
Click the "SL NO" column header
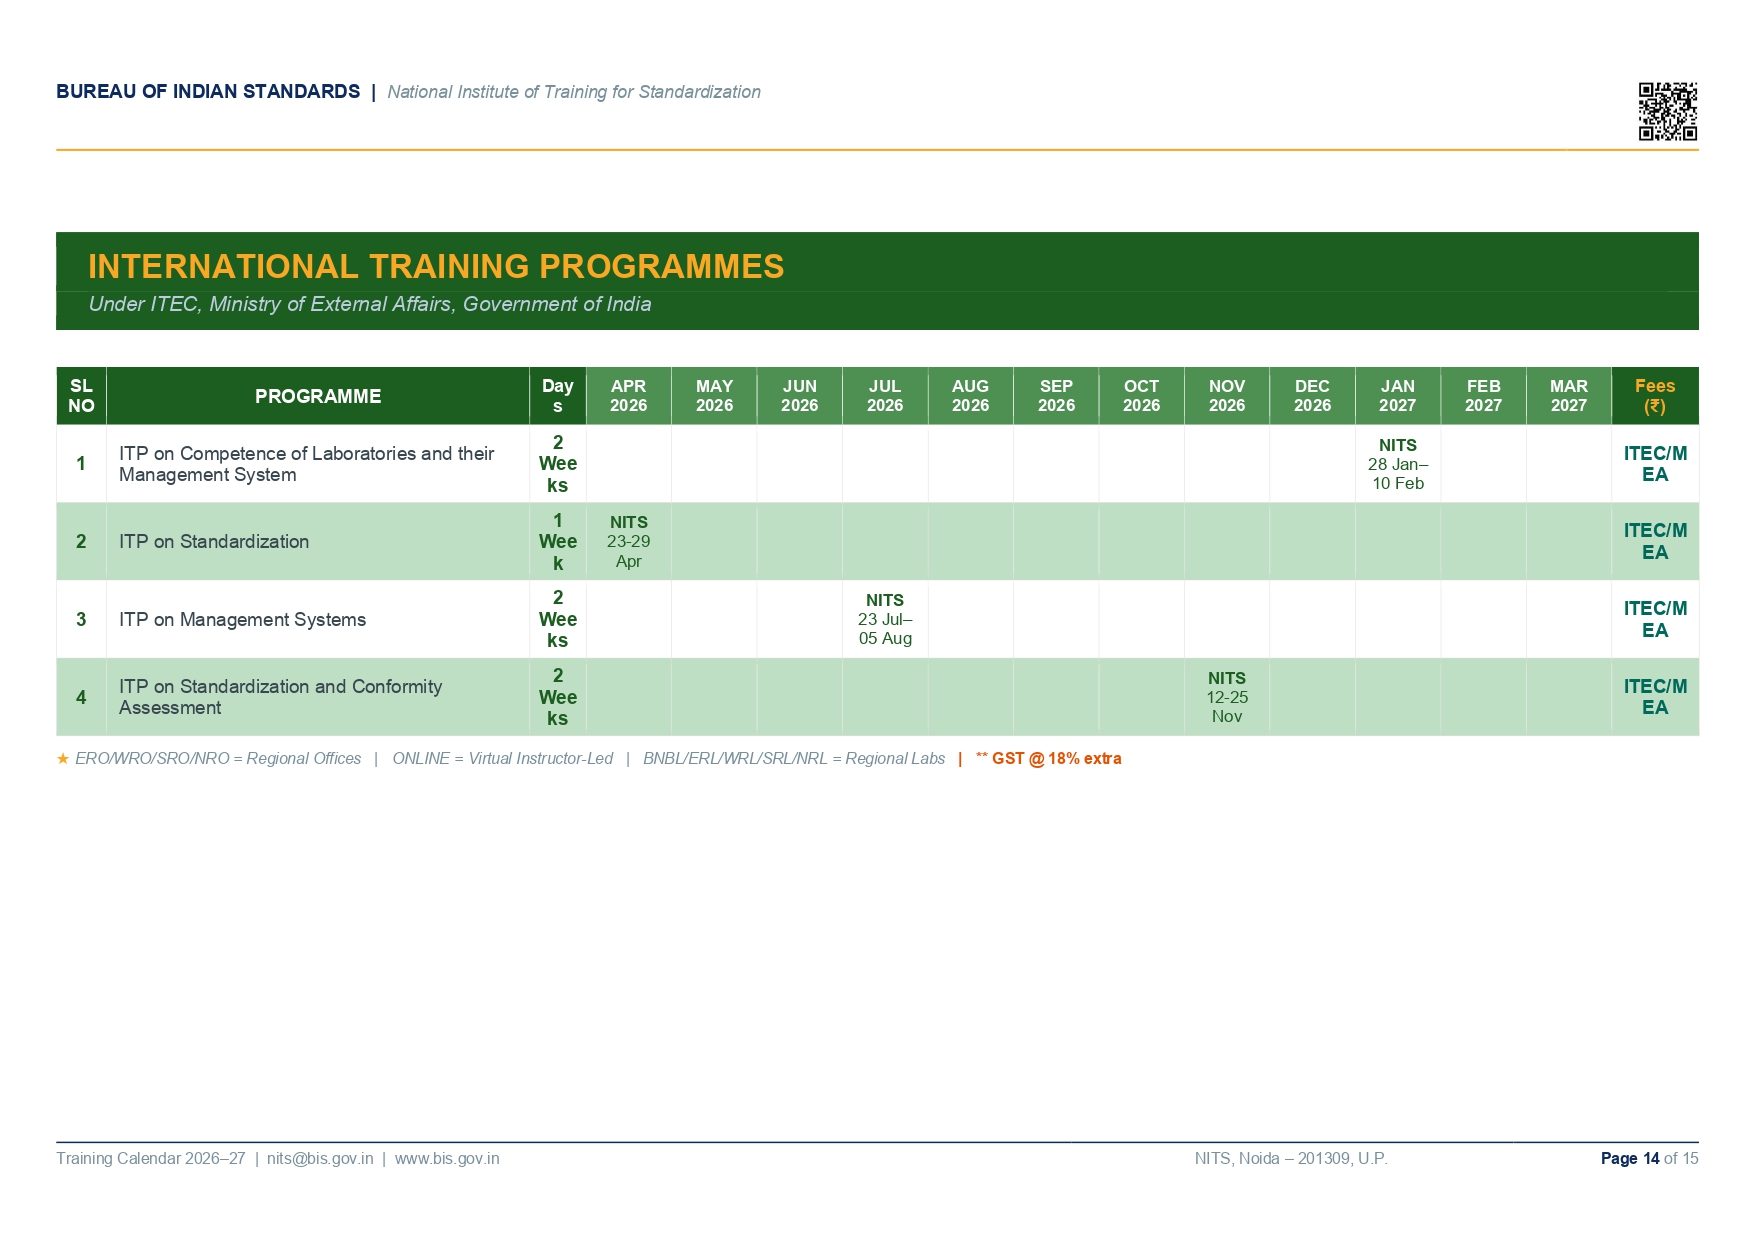(81, 396)
